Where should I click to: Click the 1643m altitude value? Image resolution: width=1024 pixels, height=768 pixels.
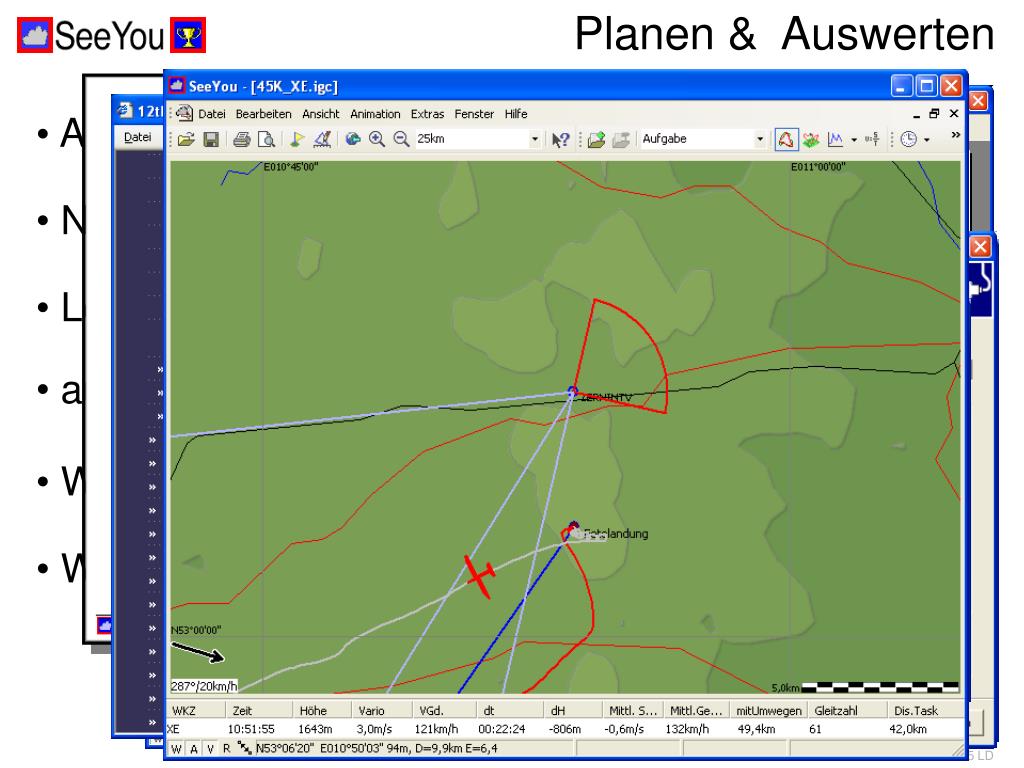point(315,729)
